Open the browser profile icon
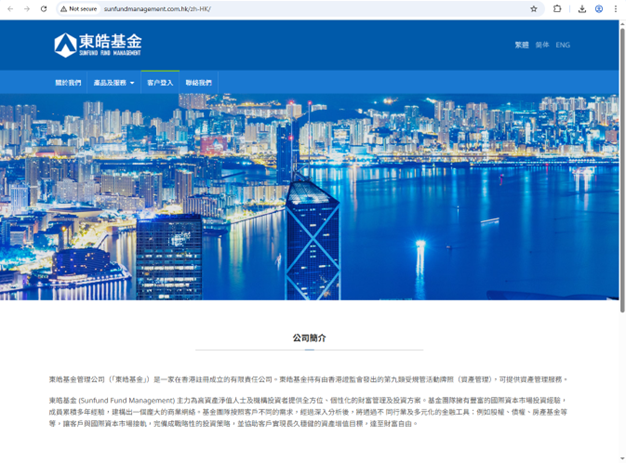The width and height of the screenshot is (626, 463). [599, 8]
